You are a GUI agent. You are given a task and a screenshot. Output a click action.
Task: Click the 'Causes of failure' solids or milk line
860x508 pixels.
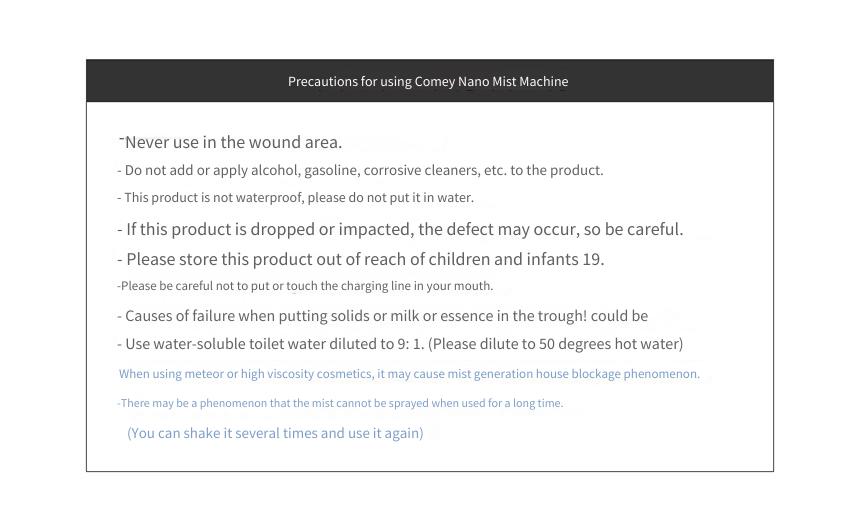(382, 316)
